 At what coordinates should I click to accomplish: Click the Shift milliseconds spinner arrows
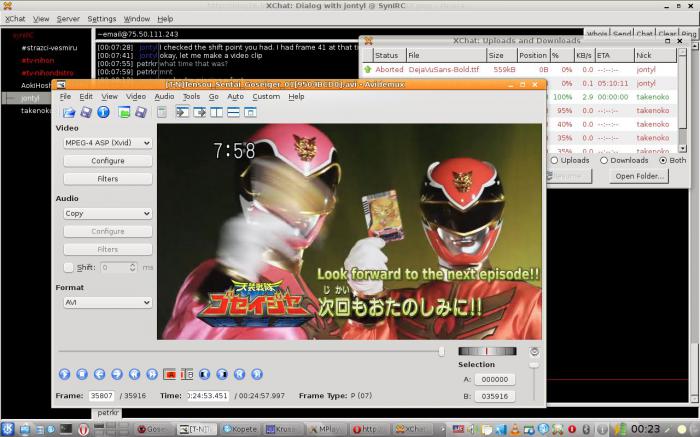click(x=133, y=267)
